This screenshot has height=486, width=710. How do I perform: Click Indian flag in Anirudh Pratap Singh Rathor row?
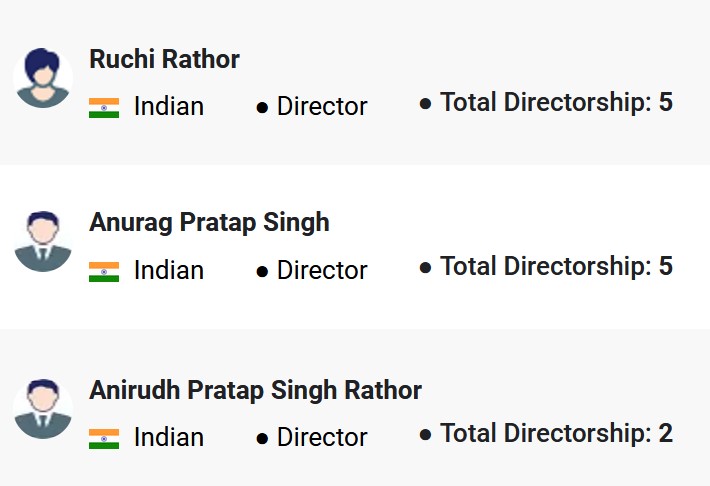tap(104, 438)
